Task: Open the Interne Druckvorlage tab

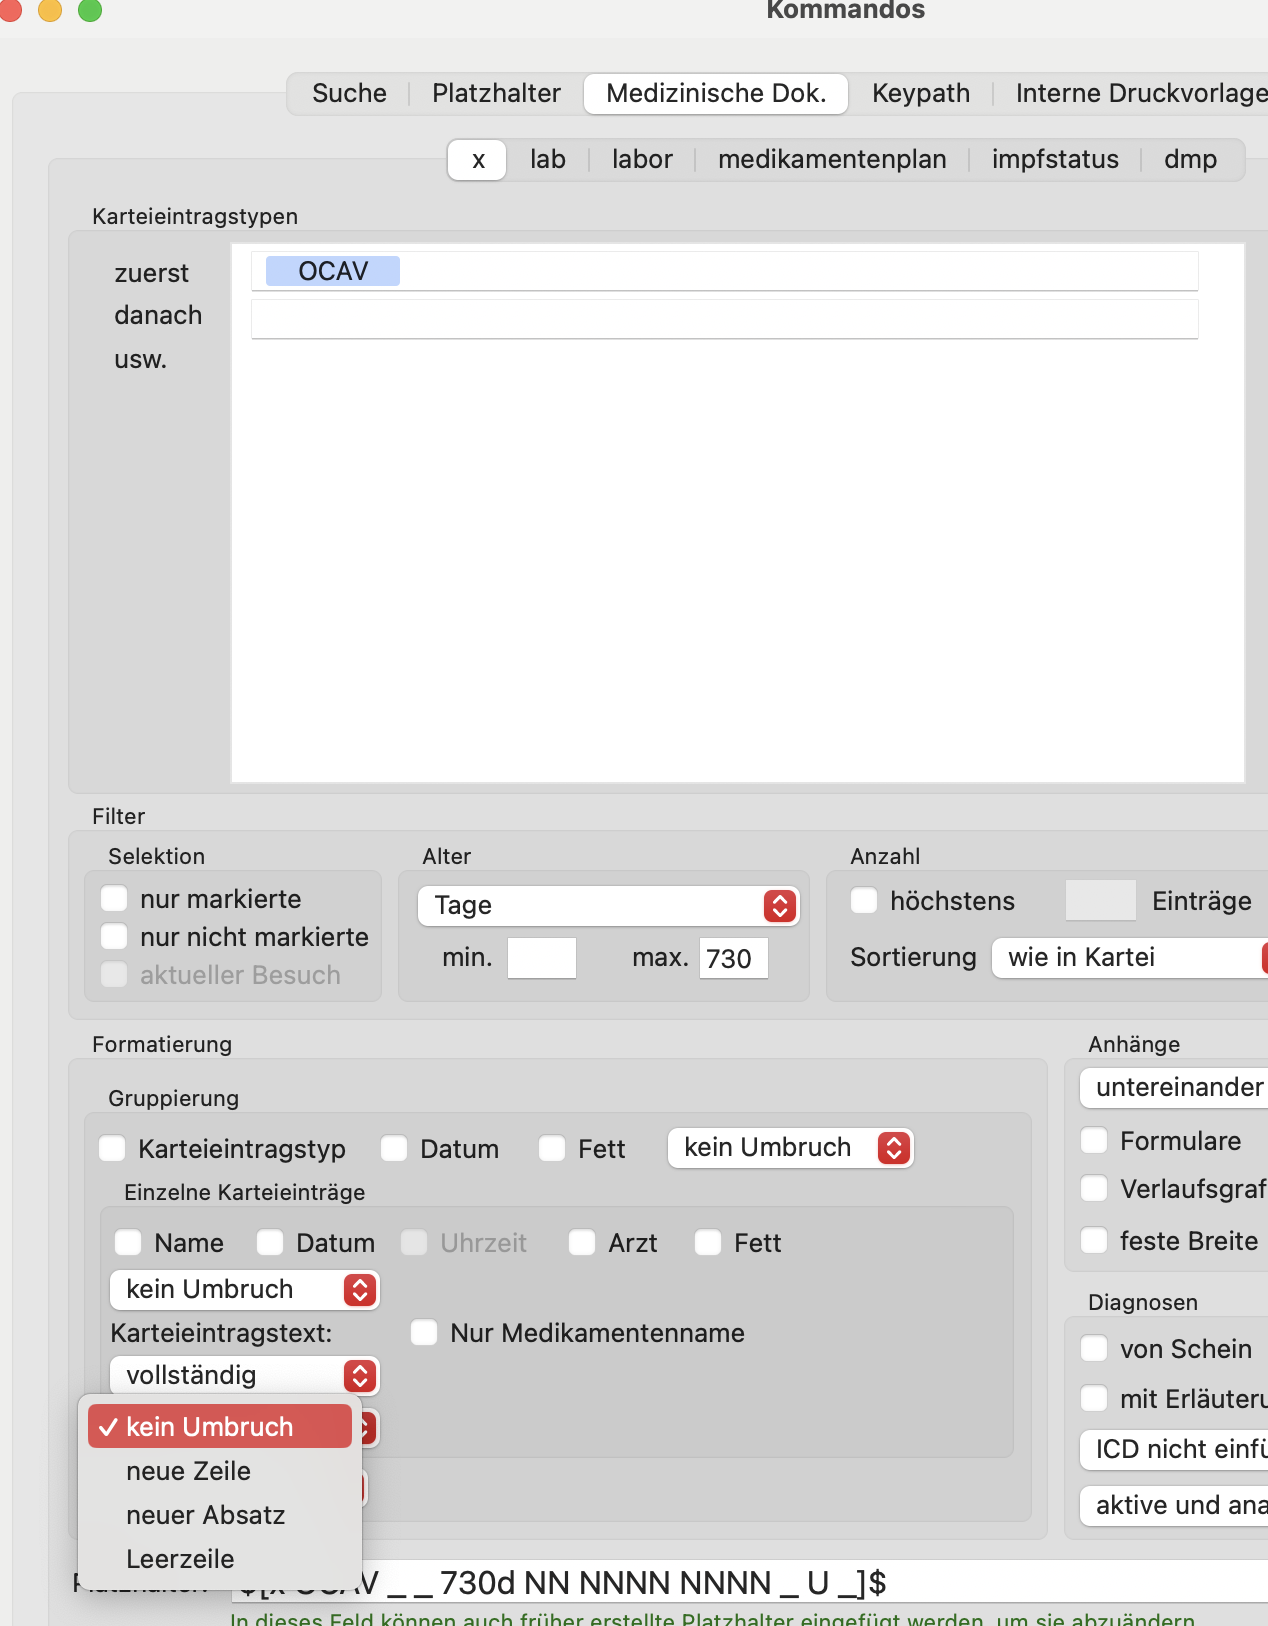Action: [1141, 93]
